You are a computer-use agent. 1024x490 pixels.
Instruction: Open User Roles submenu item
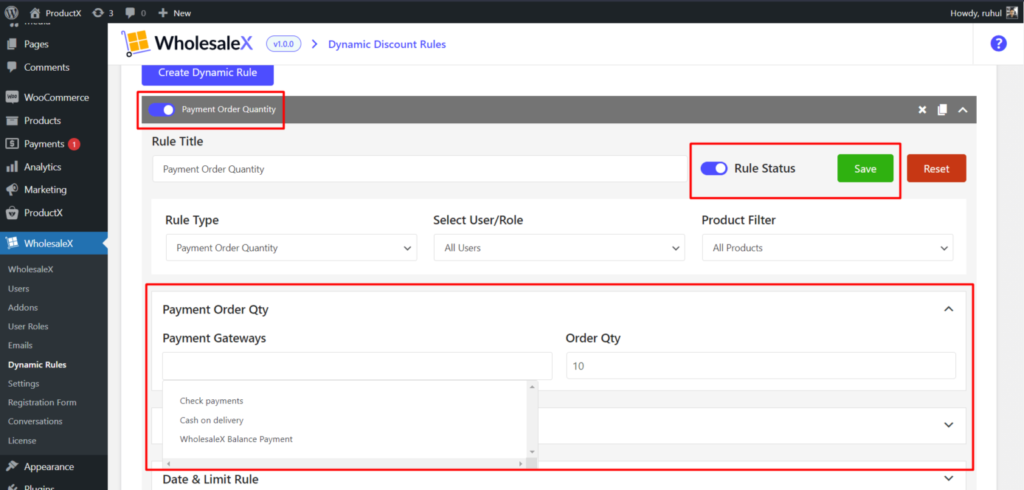coord(28,326)
